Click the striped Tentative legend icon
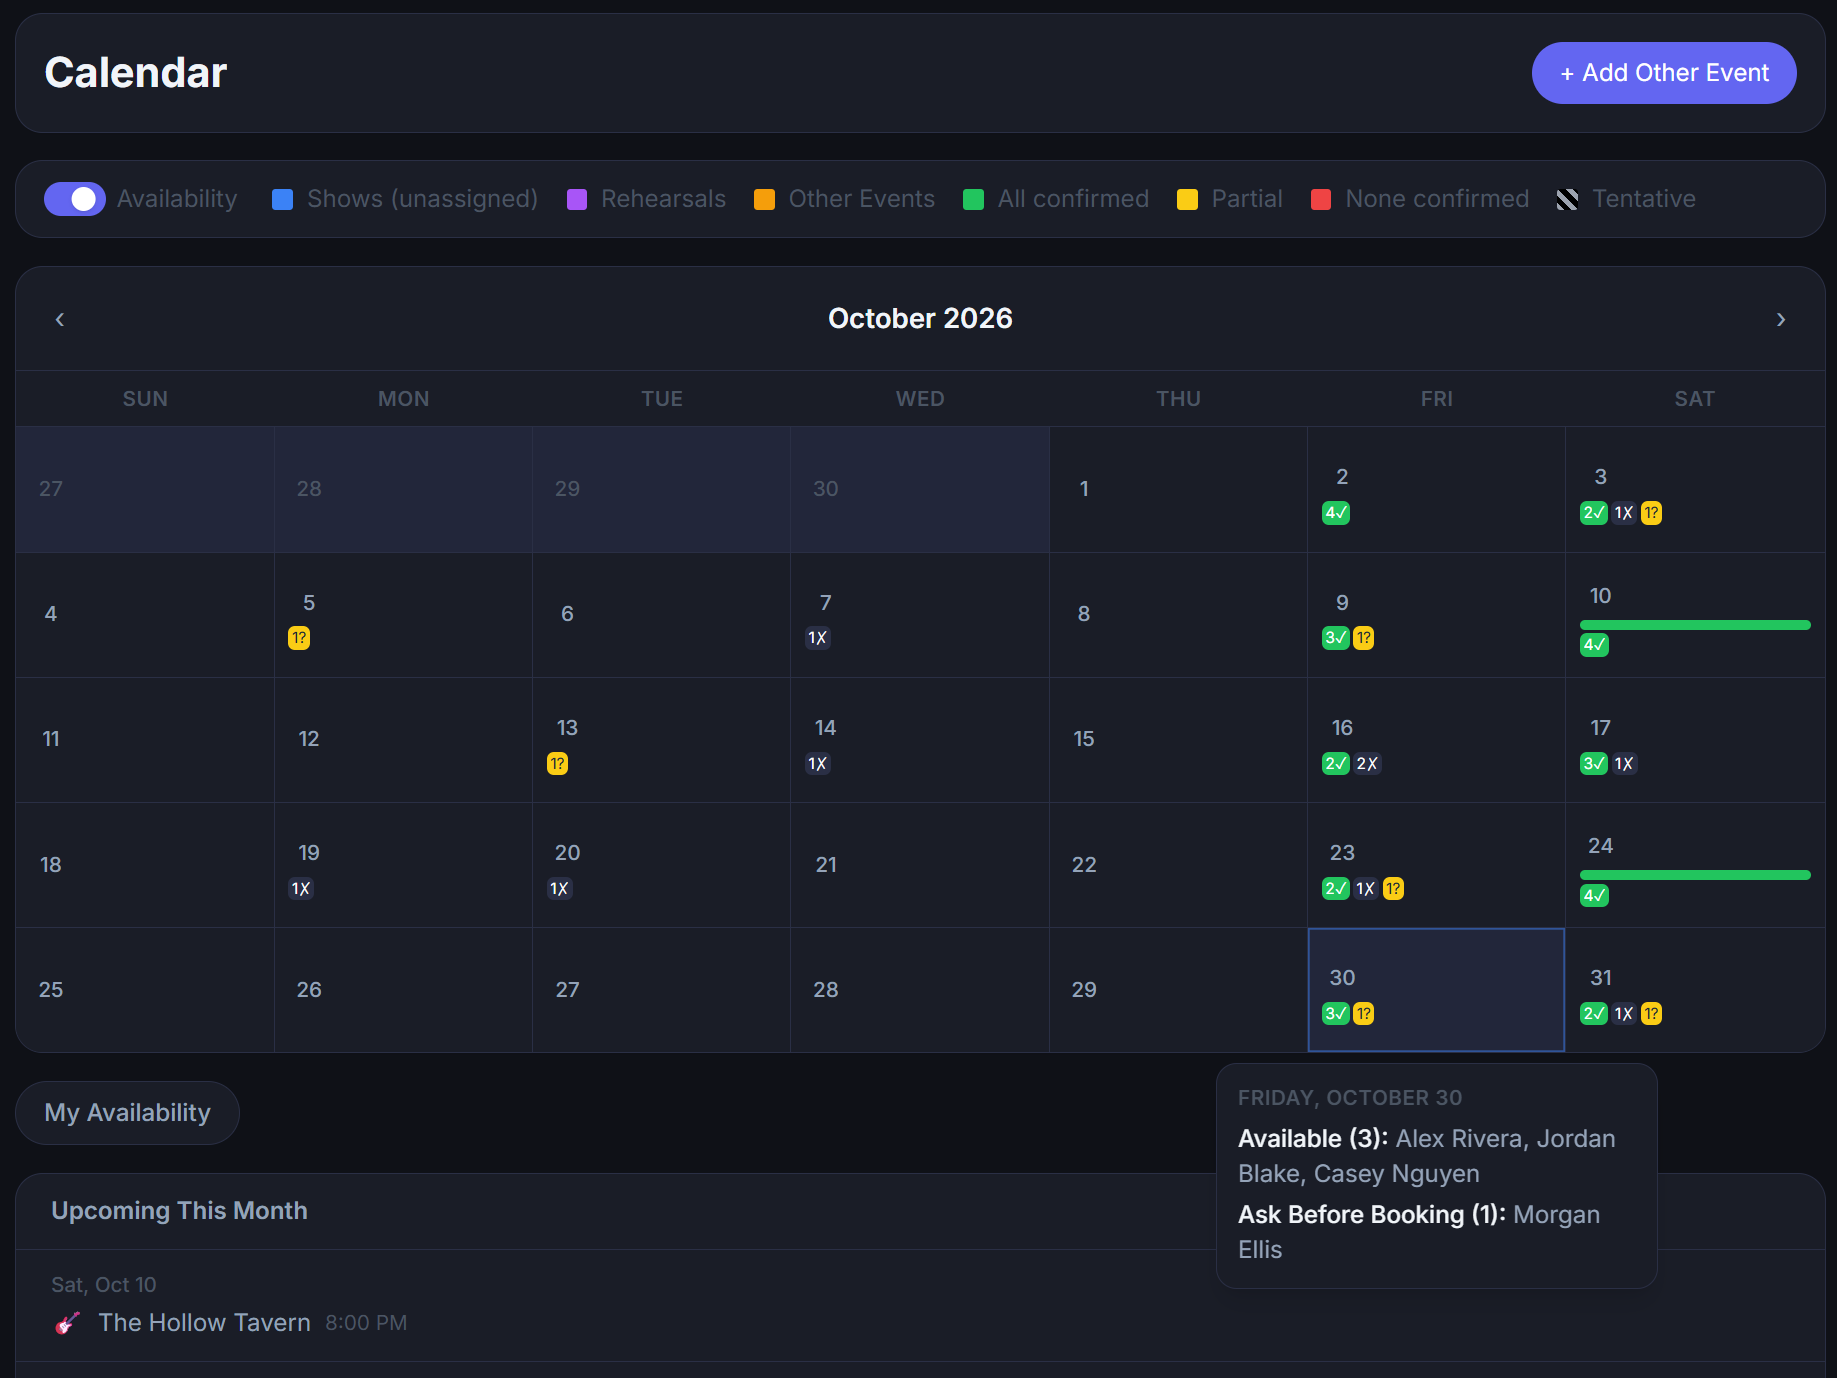 (1567, 199)
